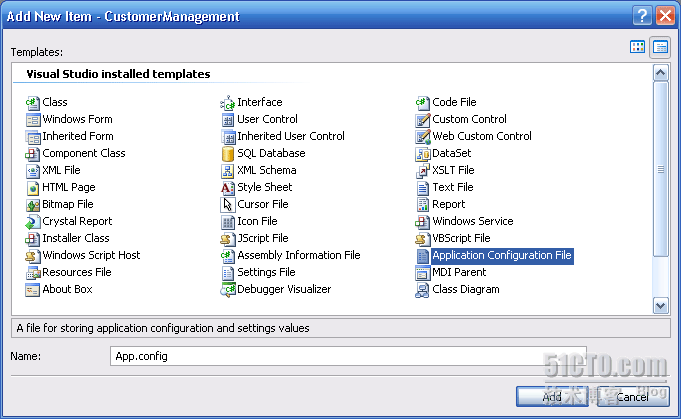The width and height of the screenshot is (681, 419).
Task: Select the HTML Page icon
Action: [33, 188]
